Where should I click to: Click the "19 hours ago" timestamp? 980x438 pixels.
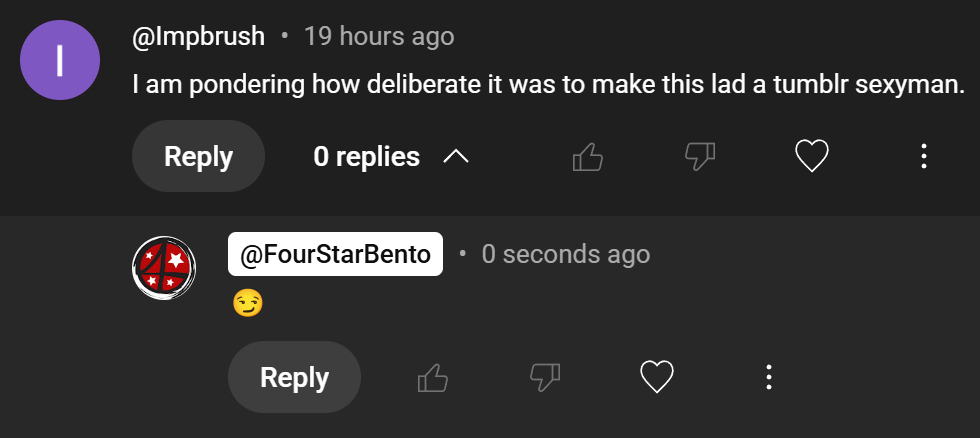point(379,37)
